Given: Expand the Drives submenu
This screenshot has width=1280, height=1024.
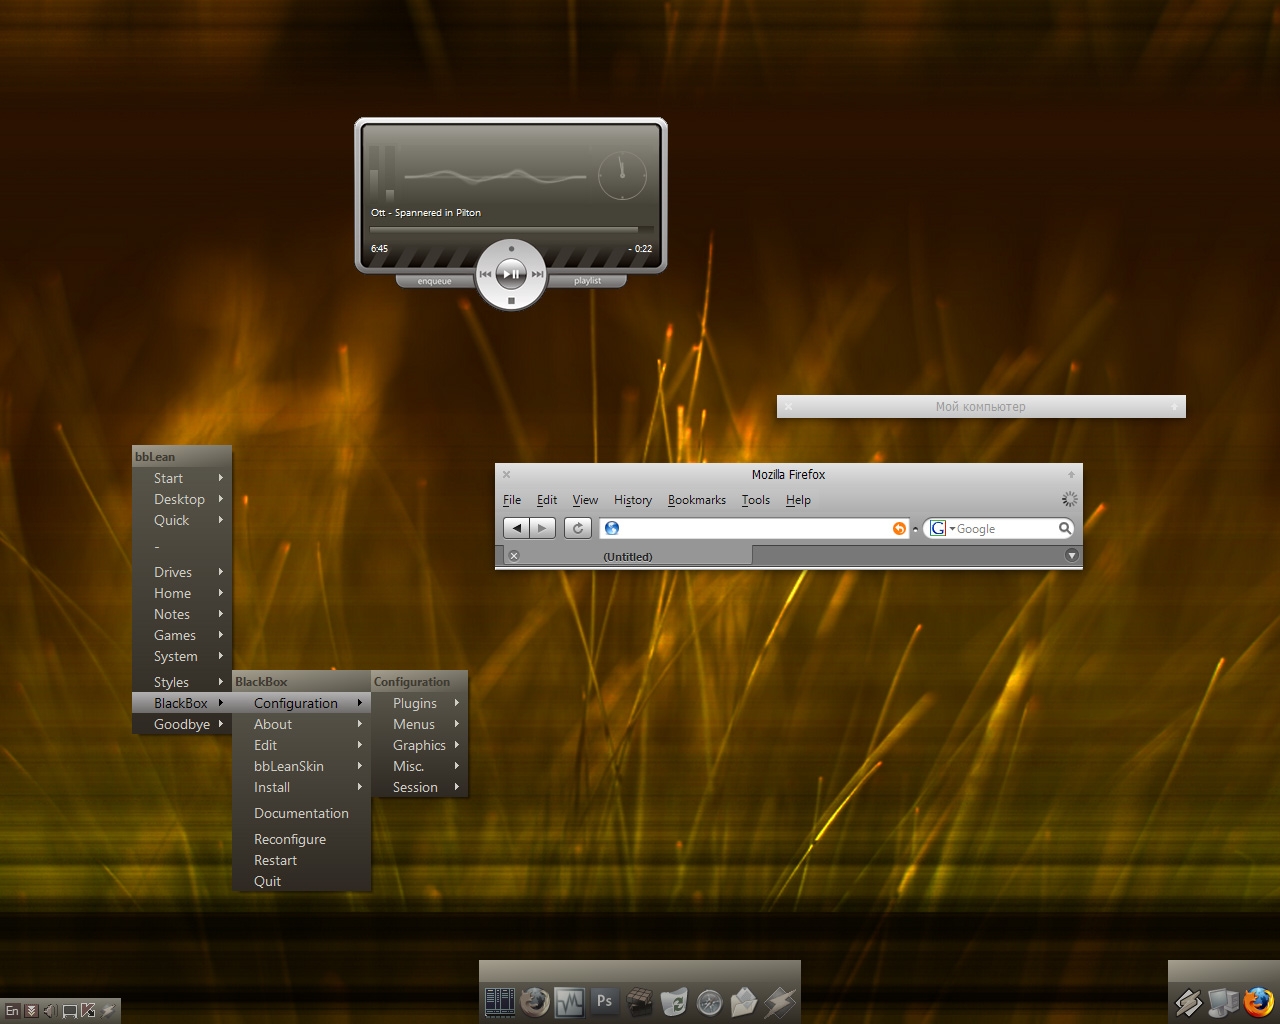Looking at the screenshot, I should pos(182,572).
